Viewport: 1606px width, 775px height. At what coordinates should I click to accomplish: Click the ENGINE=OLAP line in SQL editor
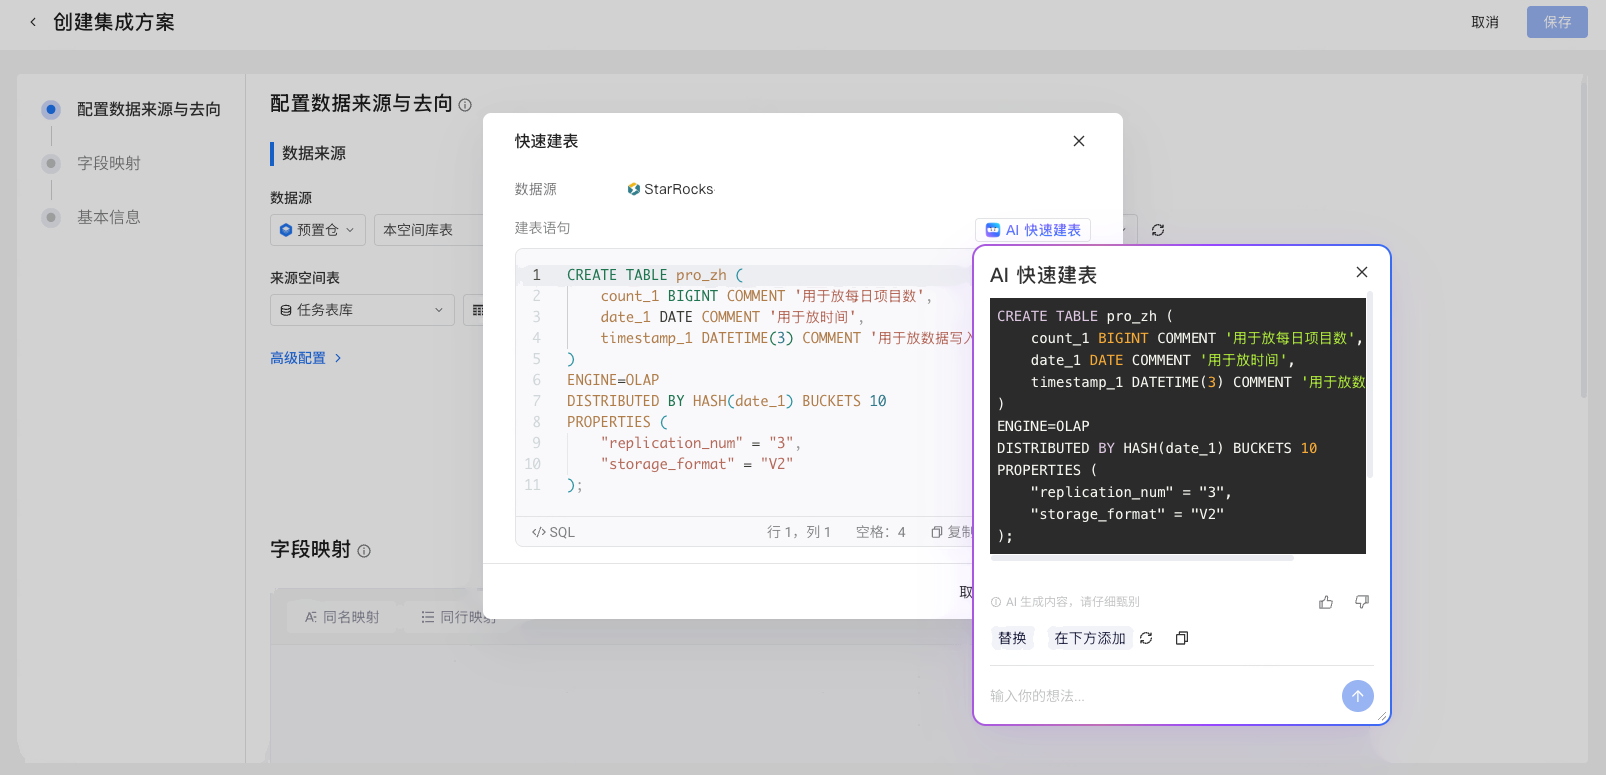point(613,380)
